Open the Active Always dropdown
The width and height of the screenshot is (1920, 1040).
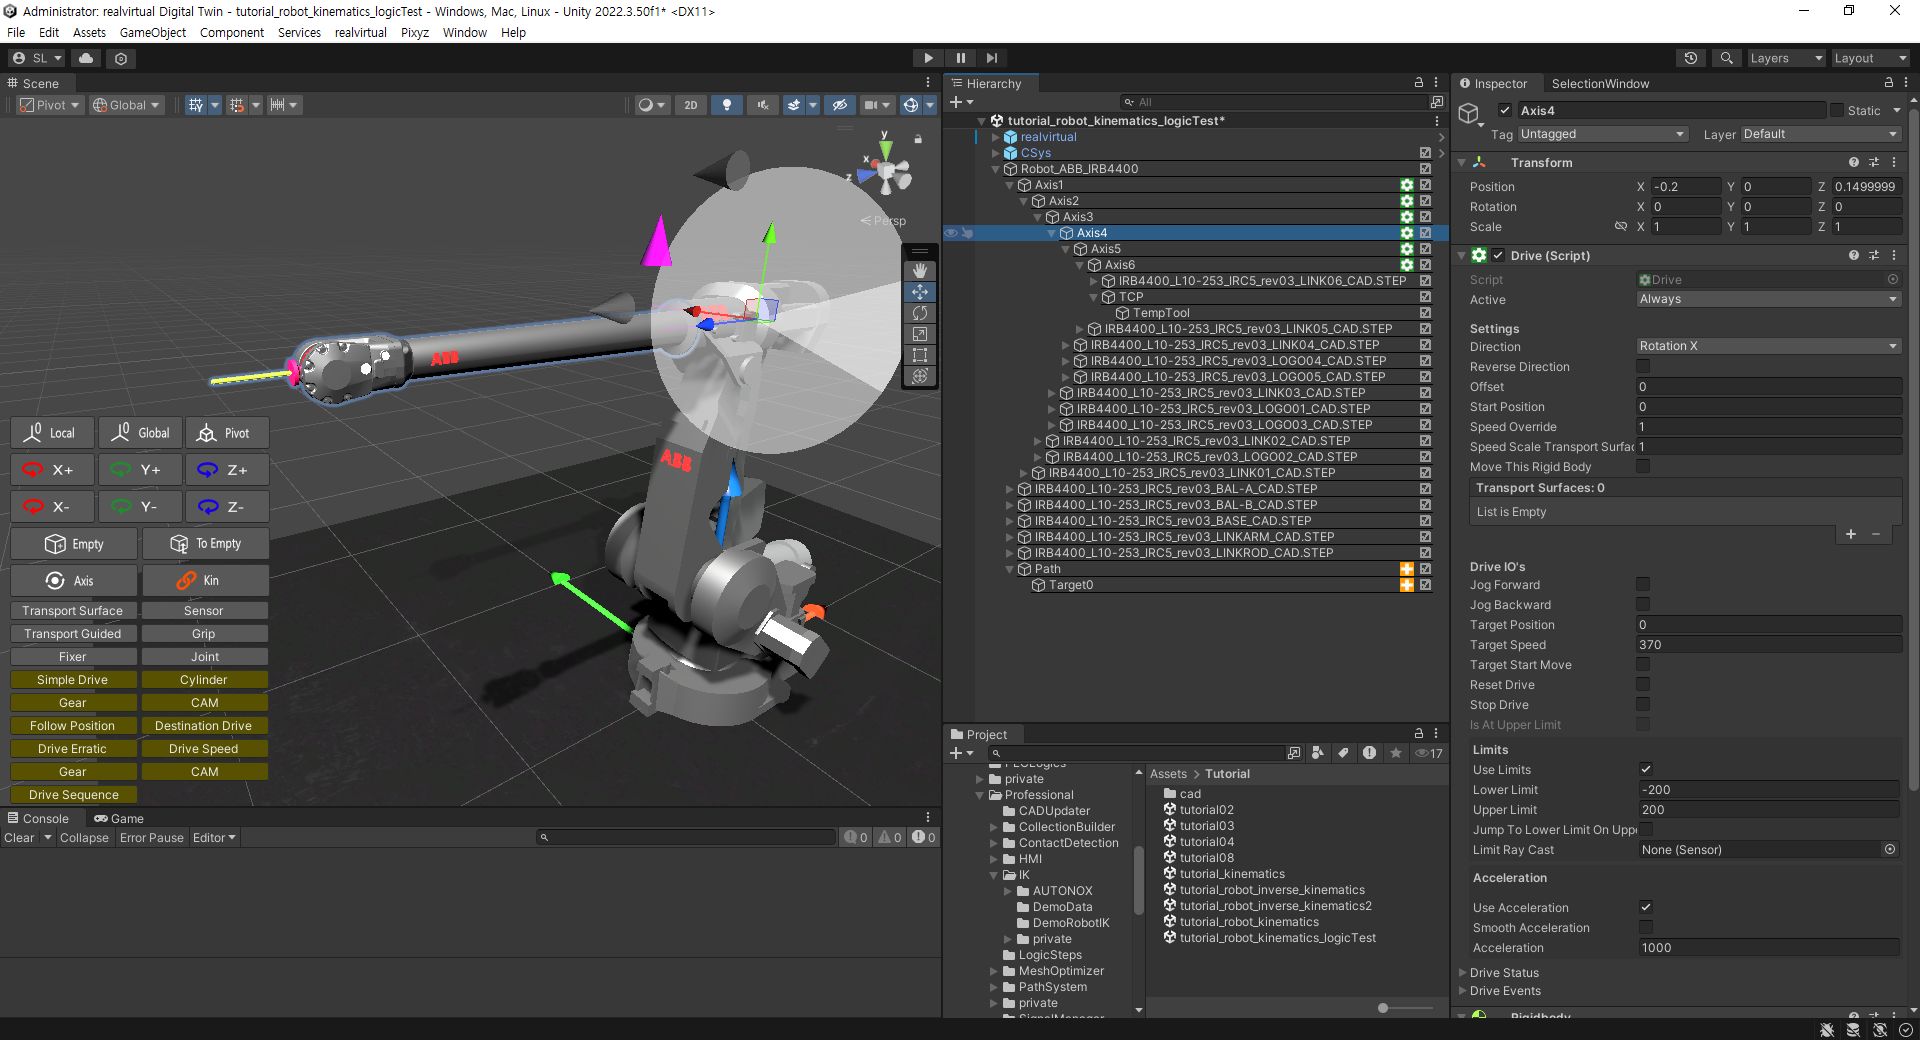pyautogui.click(x=1768, y=299)
